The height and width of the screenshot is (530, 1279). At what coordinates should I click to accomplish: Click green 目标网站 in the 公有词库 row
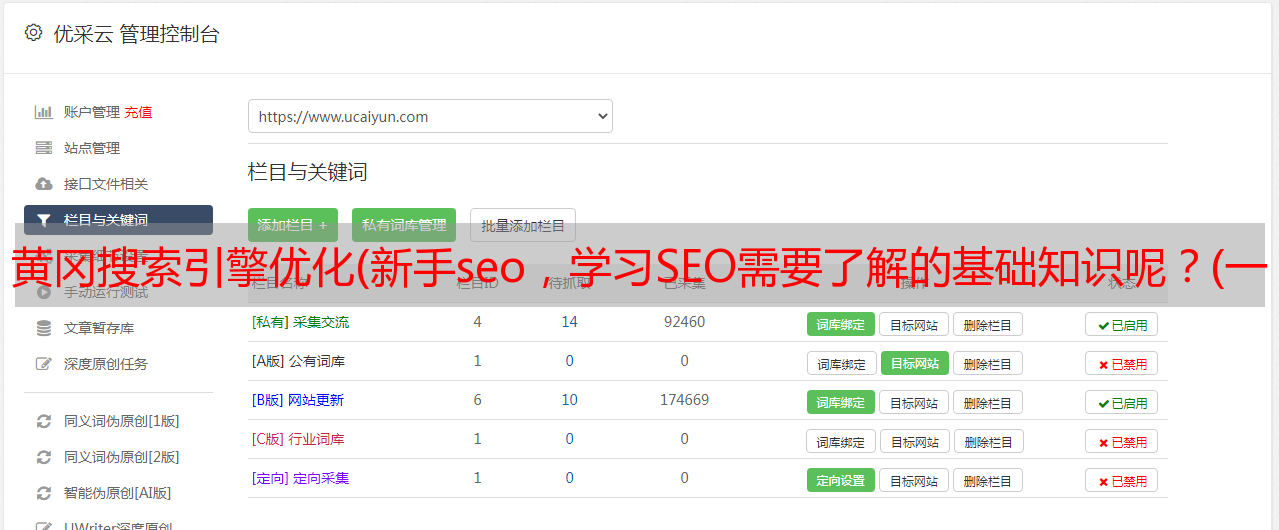click(x=914, y=363)
